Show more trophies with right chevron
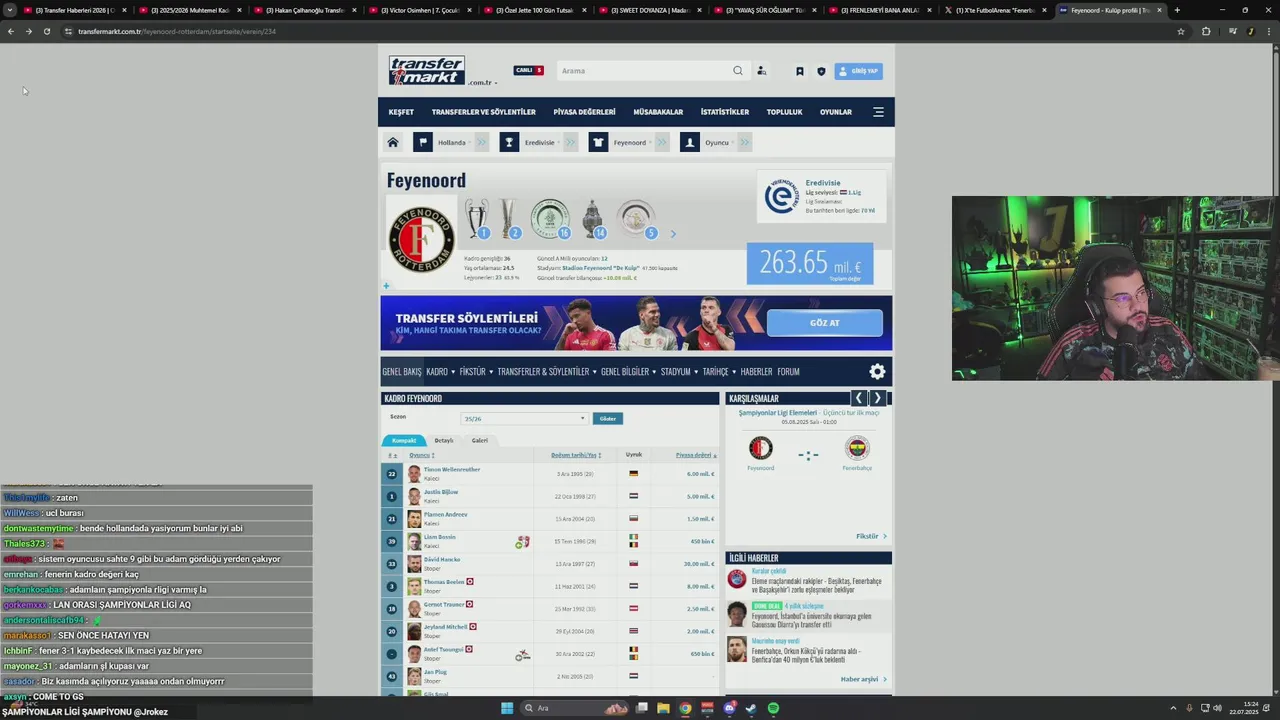The width and height of the screenshot is (1280, 720). pos(673,234)
